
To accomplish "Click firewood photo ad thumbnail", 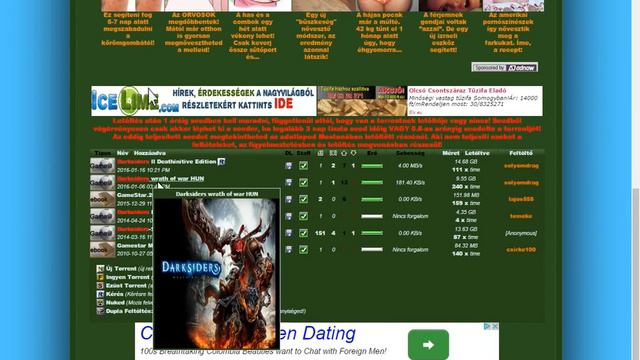I will click(x=362, y=101).
